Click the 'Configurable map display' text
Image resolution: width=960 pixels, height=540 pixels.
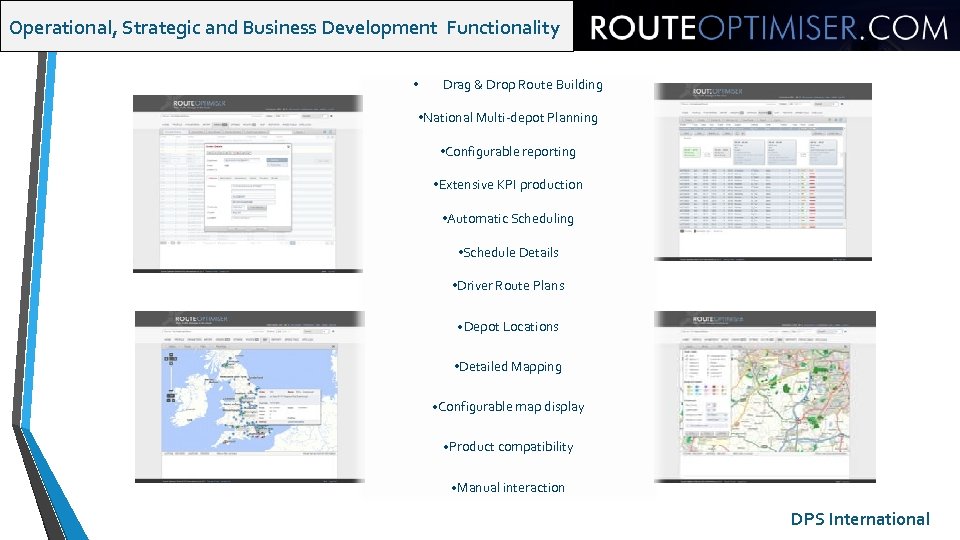point(511,407)
